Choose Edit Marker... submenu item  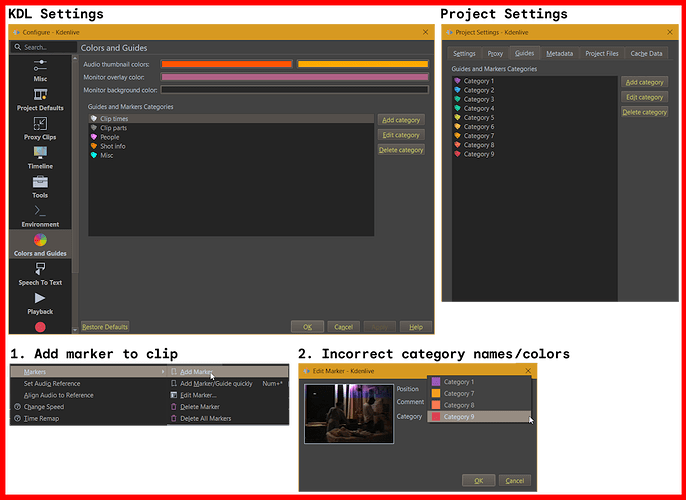pyautogui.click(x=228, y=395)
